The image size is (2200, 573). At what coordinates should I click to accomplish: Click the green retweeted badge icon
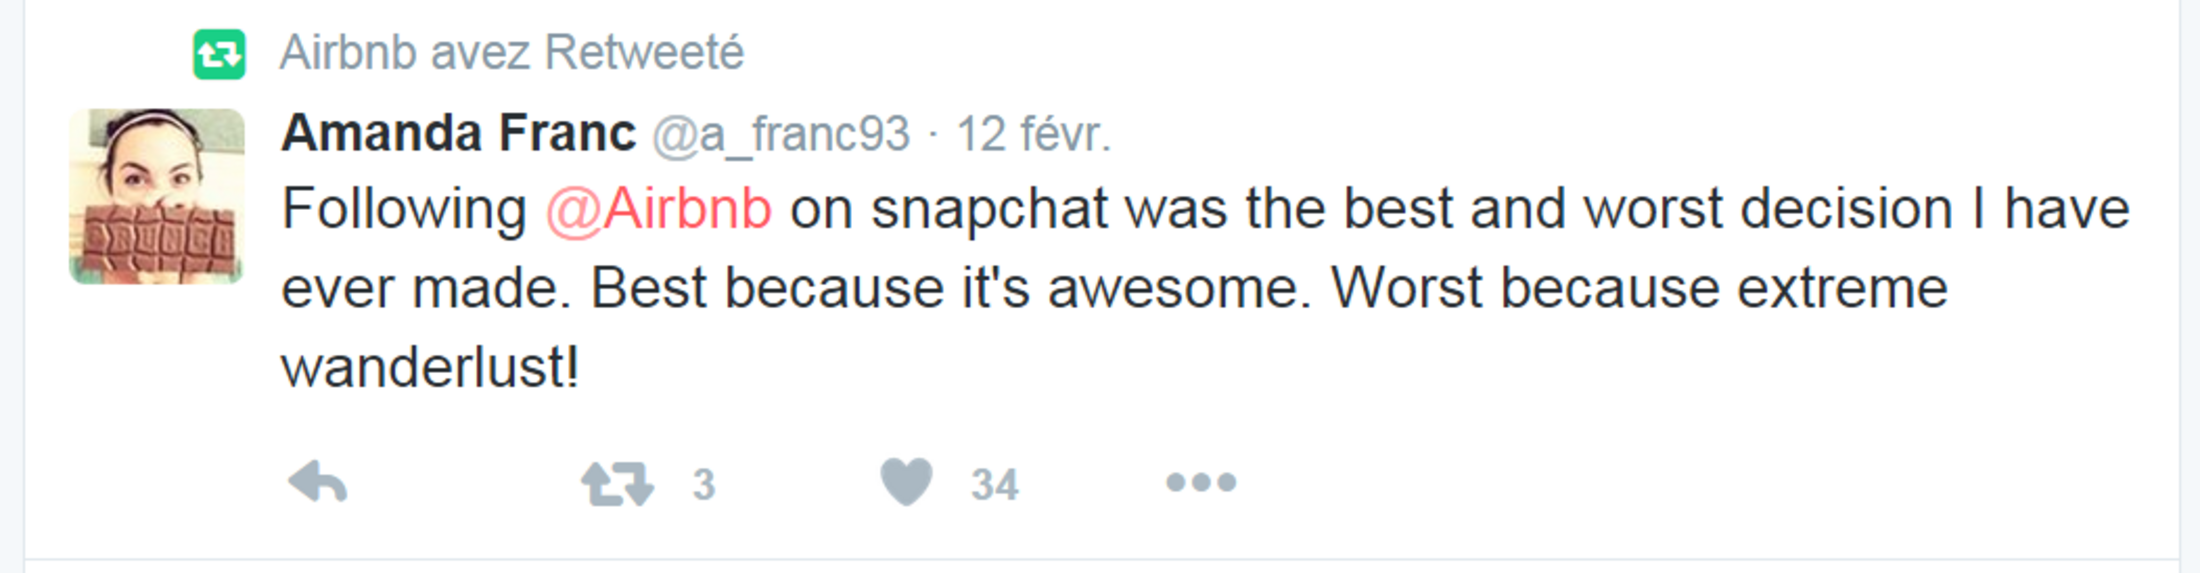(x=219, y=54)
